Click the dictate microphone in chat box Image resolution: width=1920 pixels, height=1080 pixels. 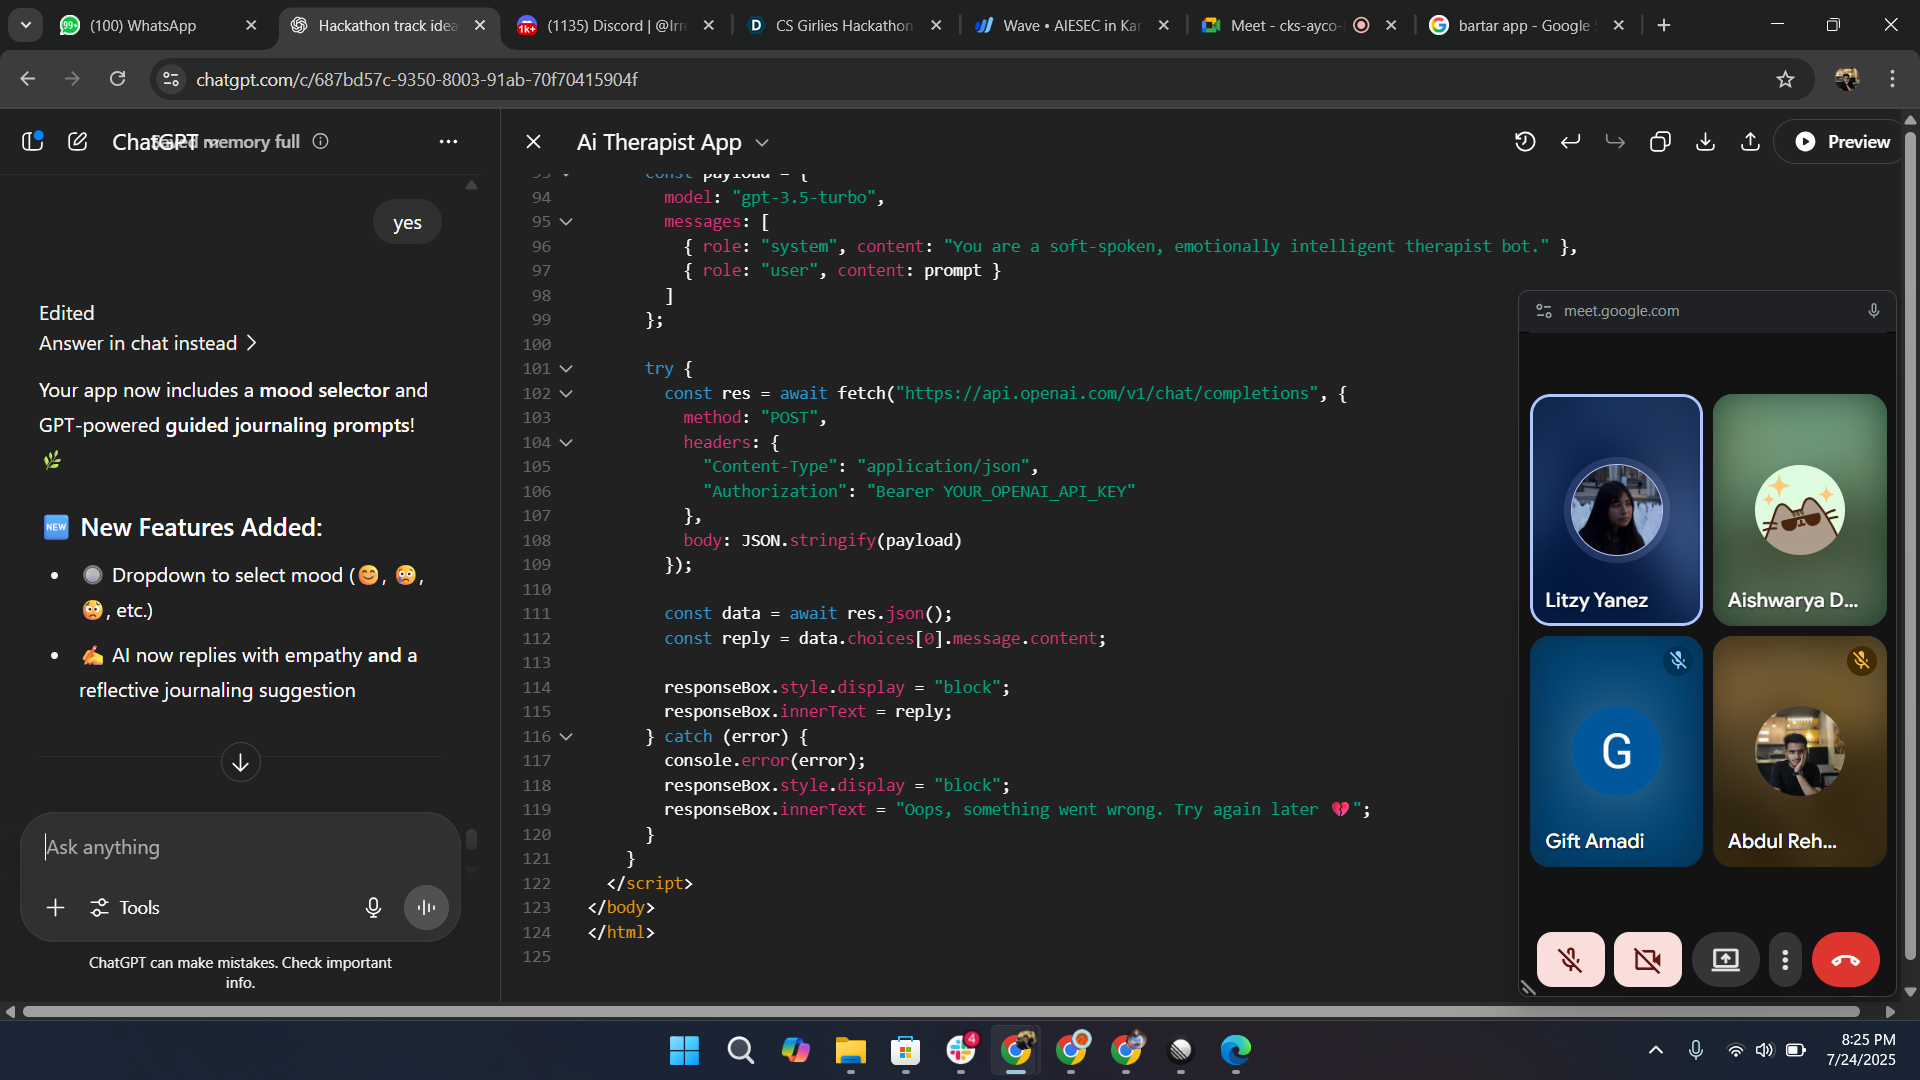[373, 907]
